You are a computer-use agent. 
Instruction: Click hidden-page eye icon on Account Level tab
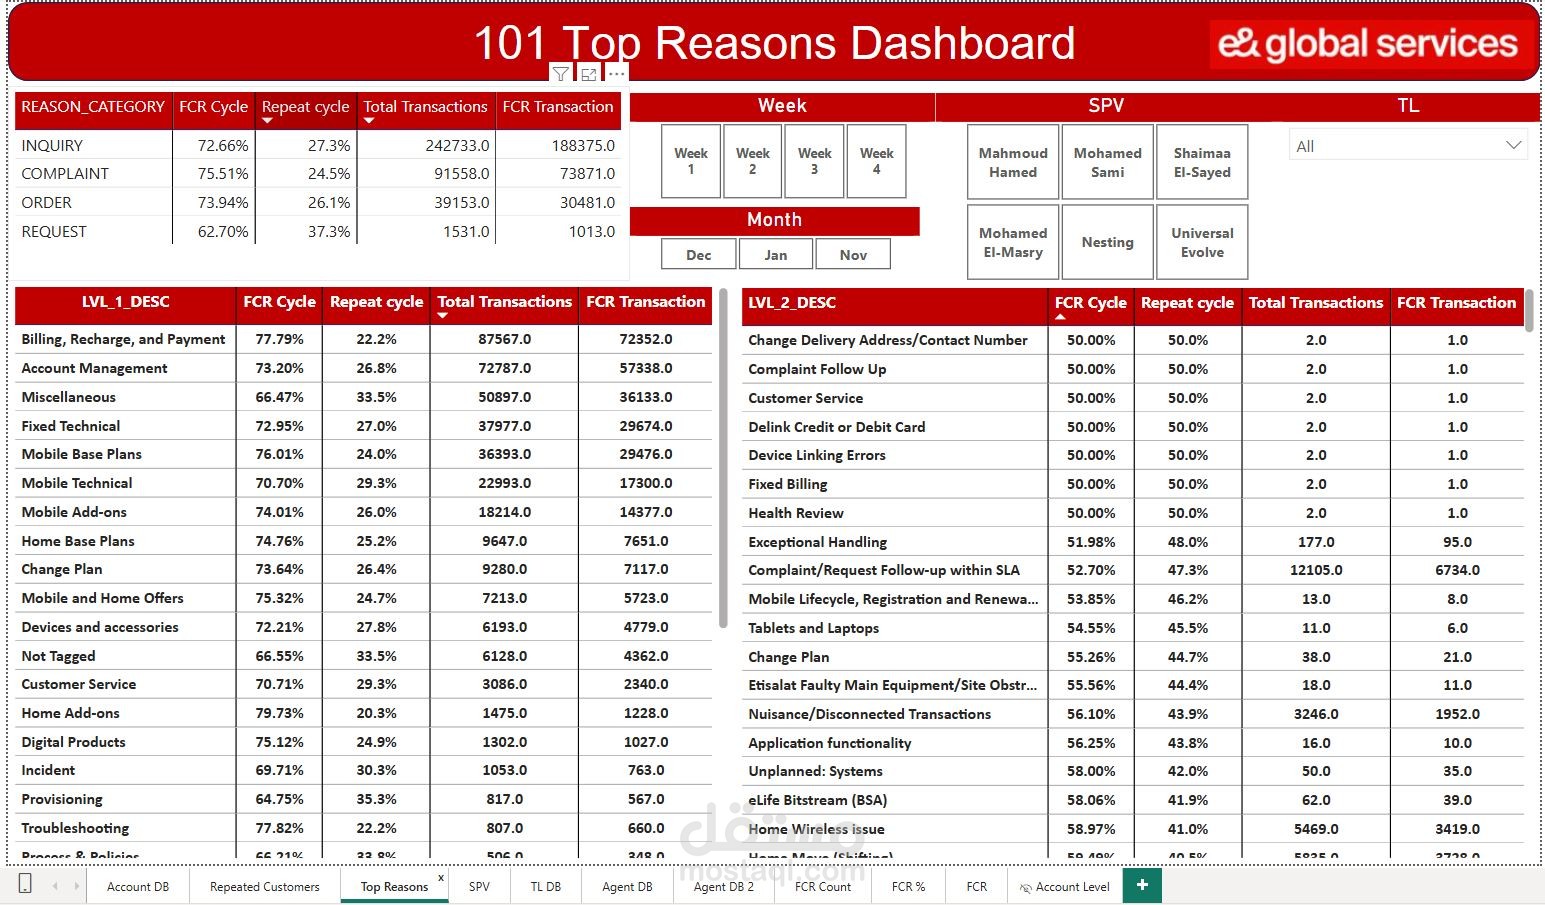point(1025,887)
